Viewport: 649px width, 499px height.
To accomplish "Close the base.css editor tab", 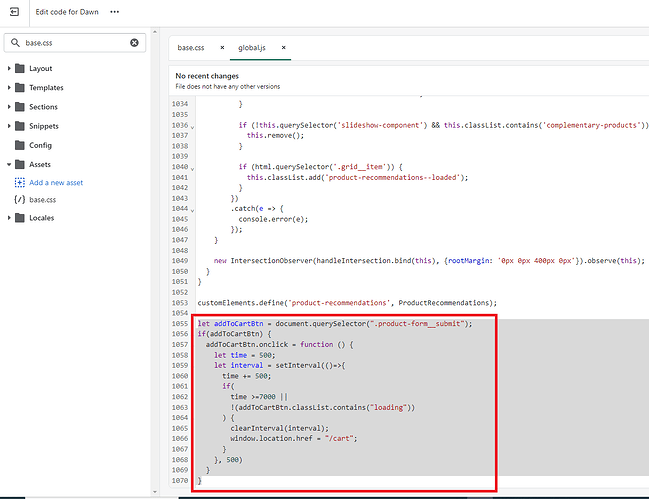I will point(221,47).
